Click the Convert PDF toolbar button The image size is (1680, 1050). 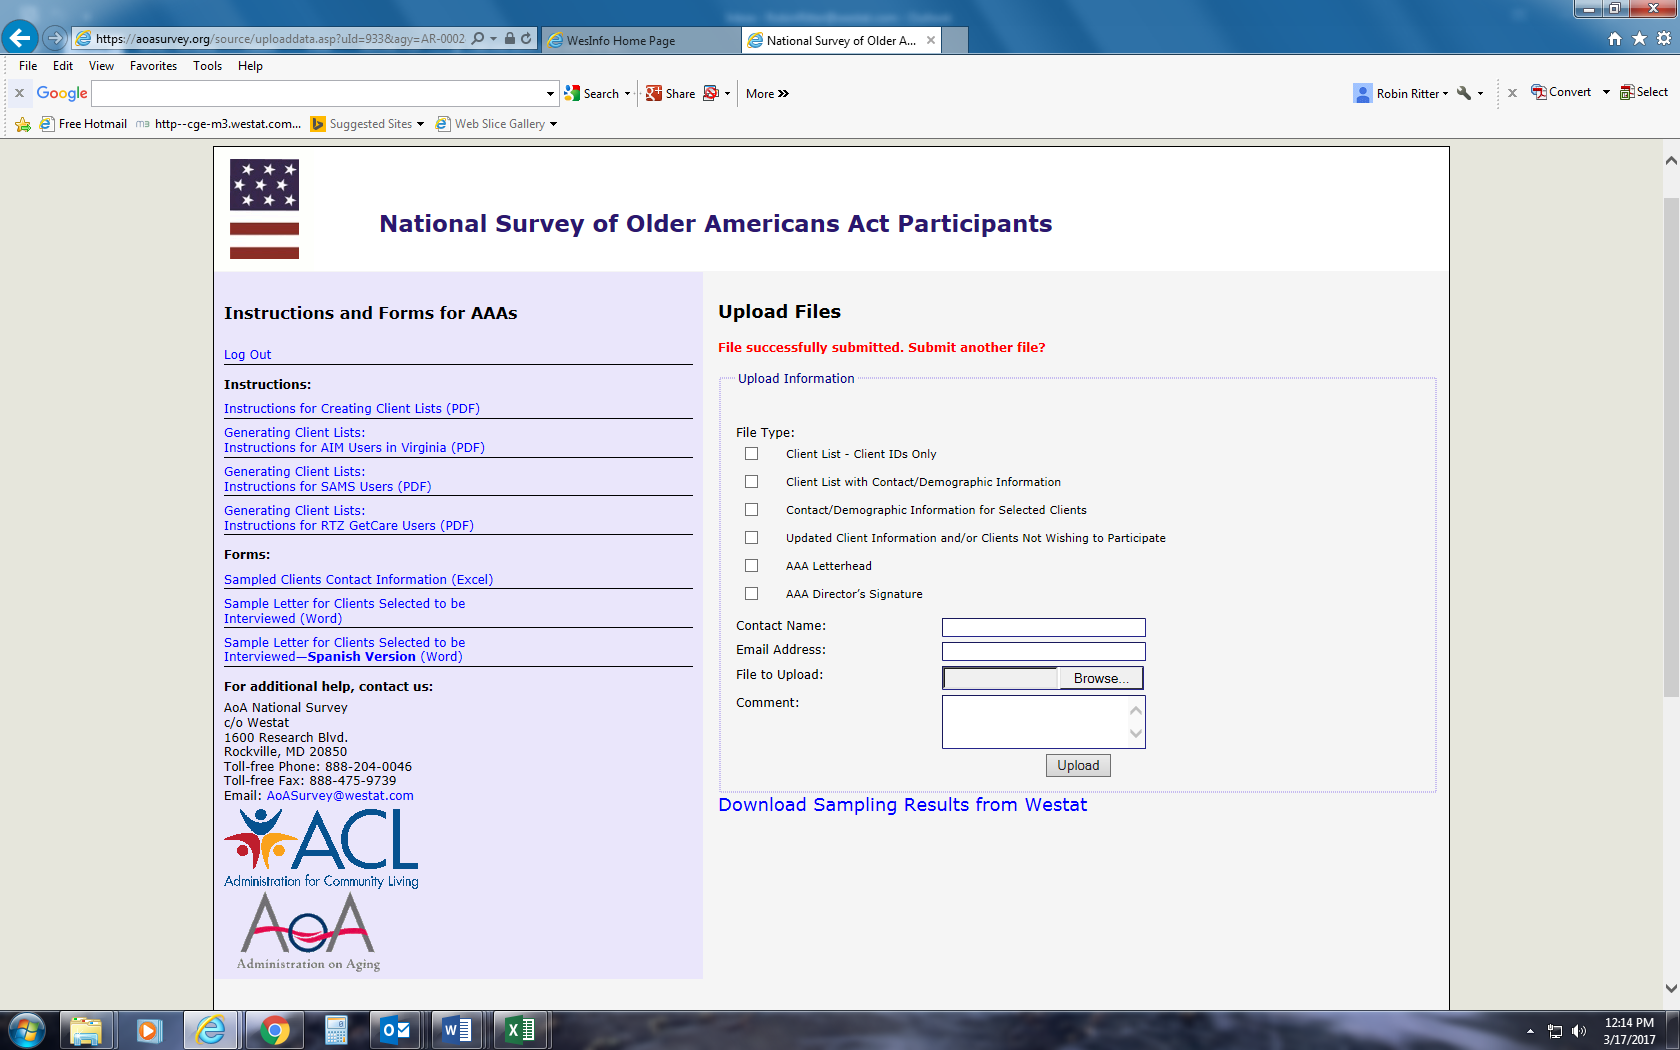pyautogui.click(x=1561, y=92)
